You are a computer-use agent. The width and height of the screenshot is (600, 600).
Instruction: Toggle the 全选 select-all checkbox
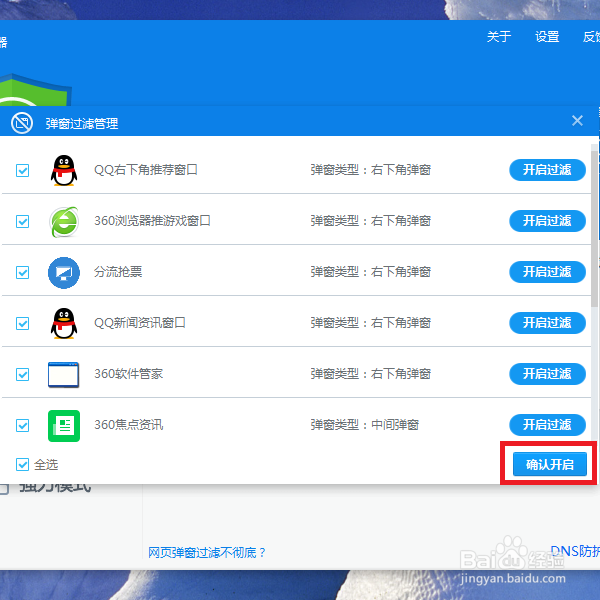(x=23, y=465)
